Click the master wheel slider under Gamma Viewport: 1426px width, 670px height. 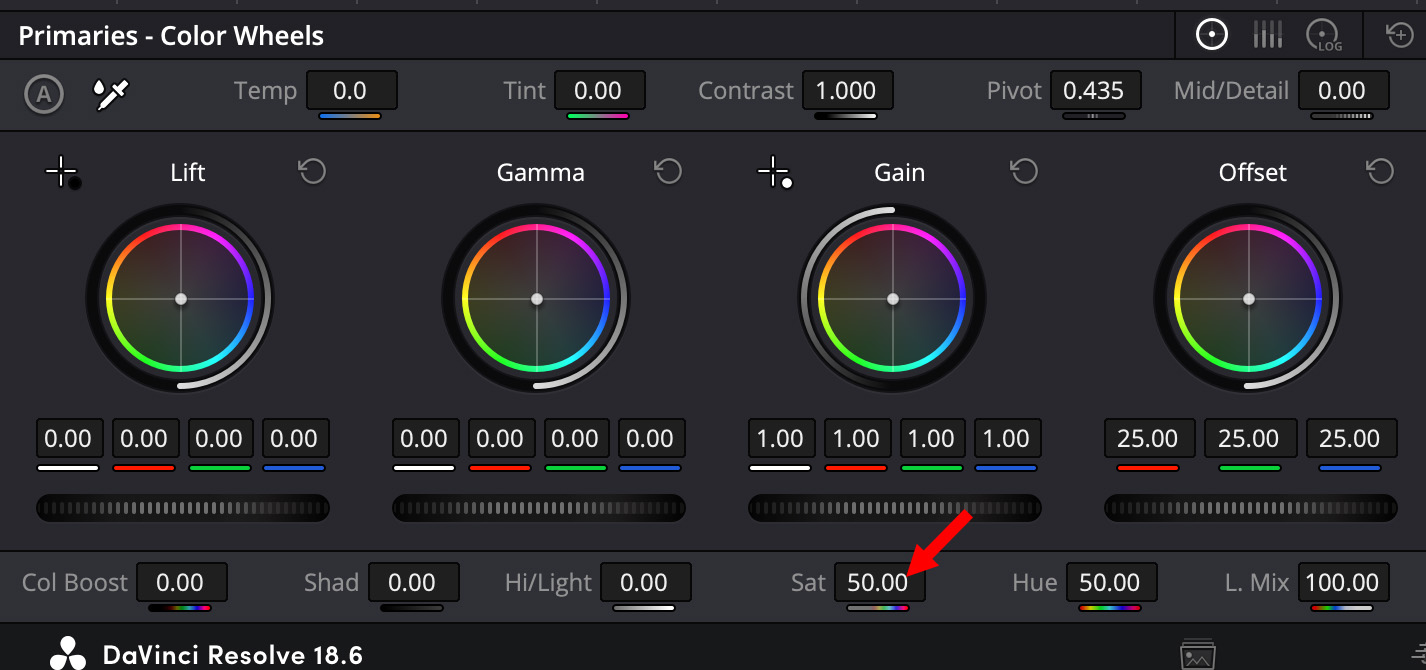[x=538, y=508]
